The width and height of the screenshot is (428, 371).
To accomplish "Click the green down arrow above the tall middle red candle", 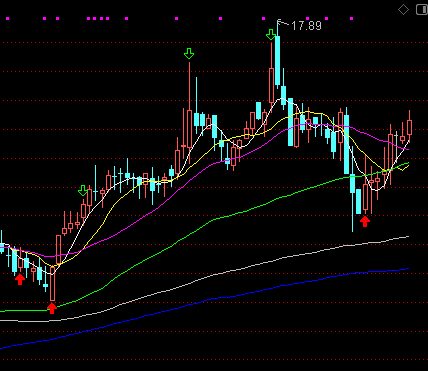I will (189, 53).
